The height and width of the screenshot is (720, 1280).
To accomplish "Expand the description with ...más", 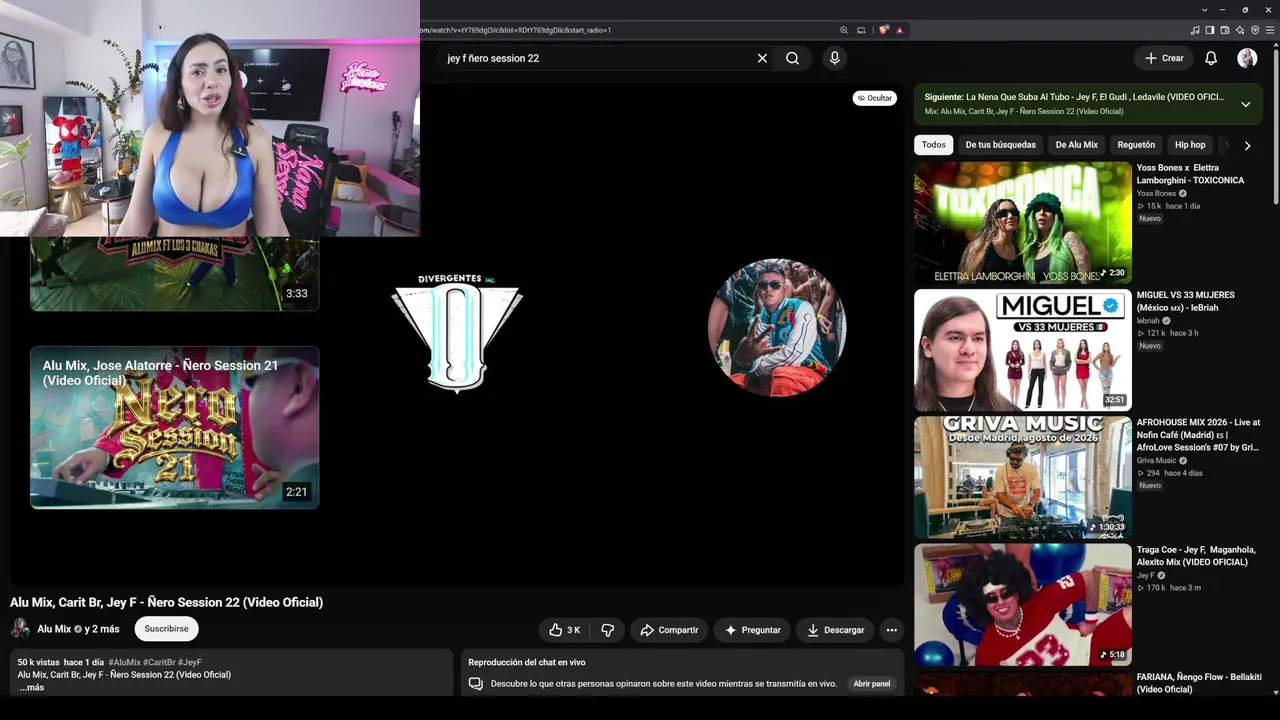I will click(x=32, y=688).
